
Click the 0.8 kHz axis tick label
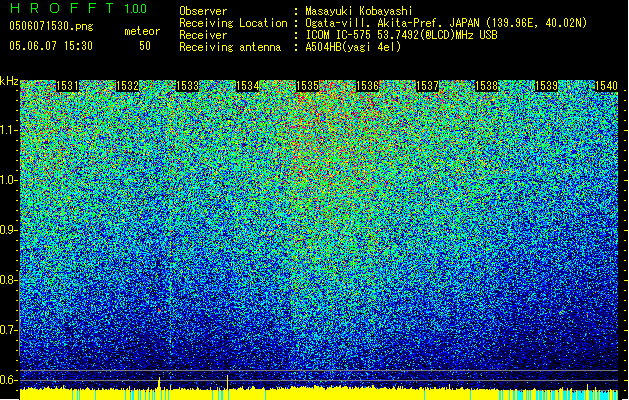coord(7,280)
